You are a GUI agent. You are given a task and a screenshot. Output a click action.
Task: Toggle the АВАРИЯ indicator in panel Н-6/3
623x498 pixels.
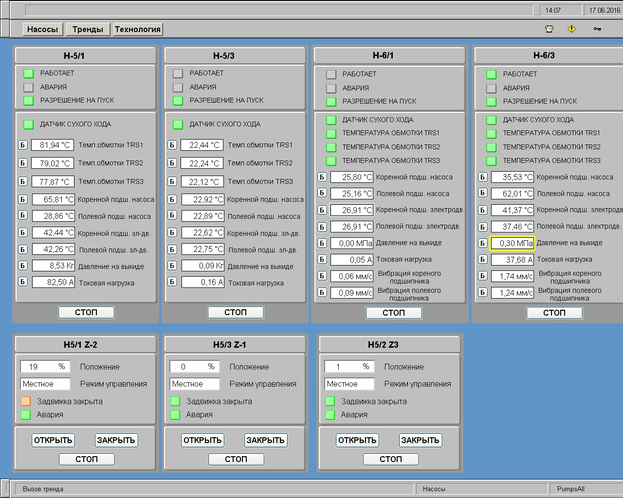pos(491,88)
